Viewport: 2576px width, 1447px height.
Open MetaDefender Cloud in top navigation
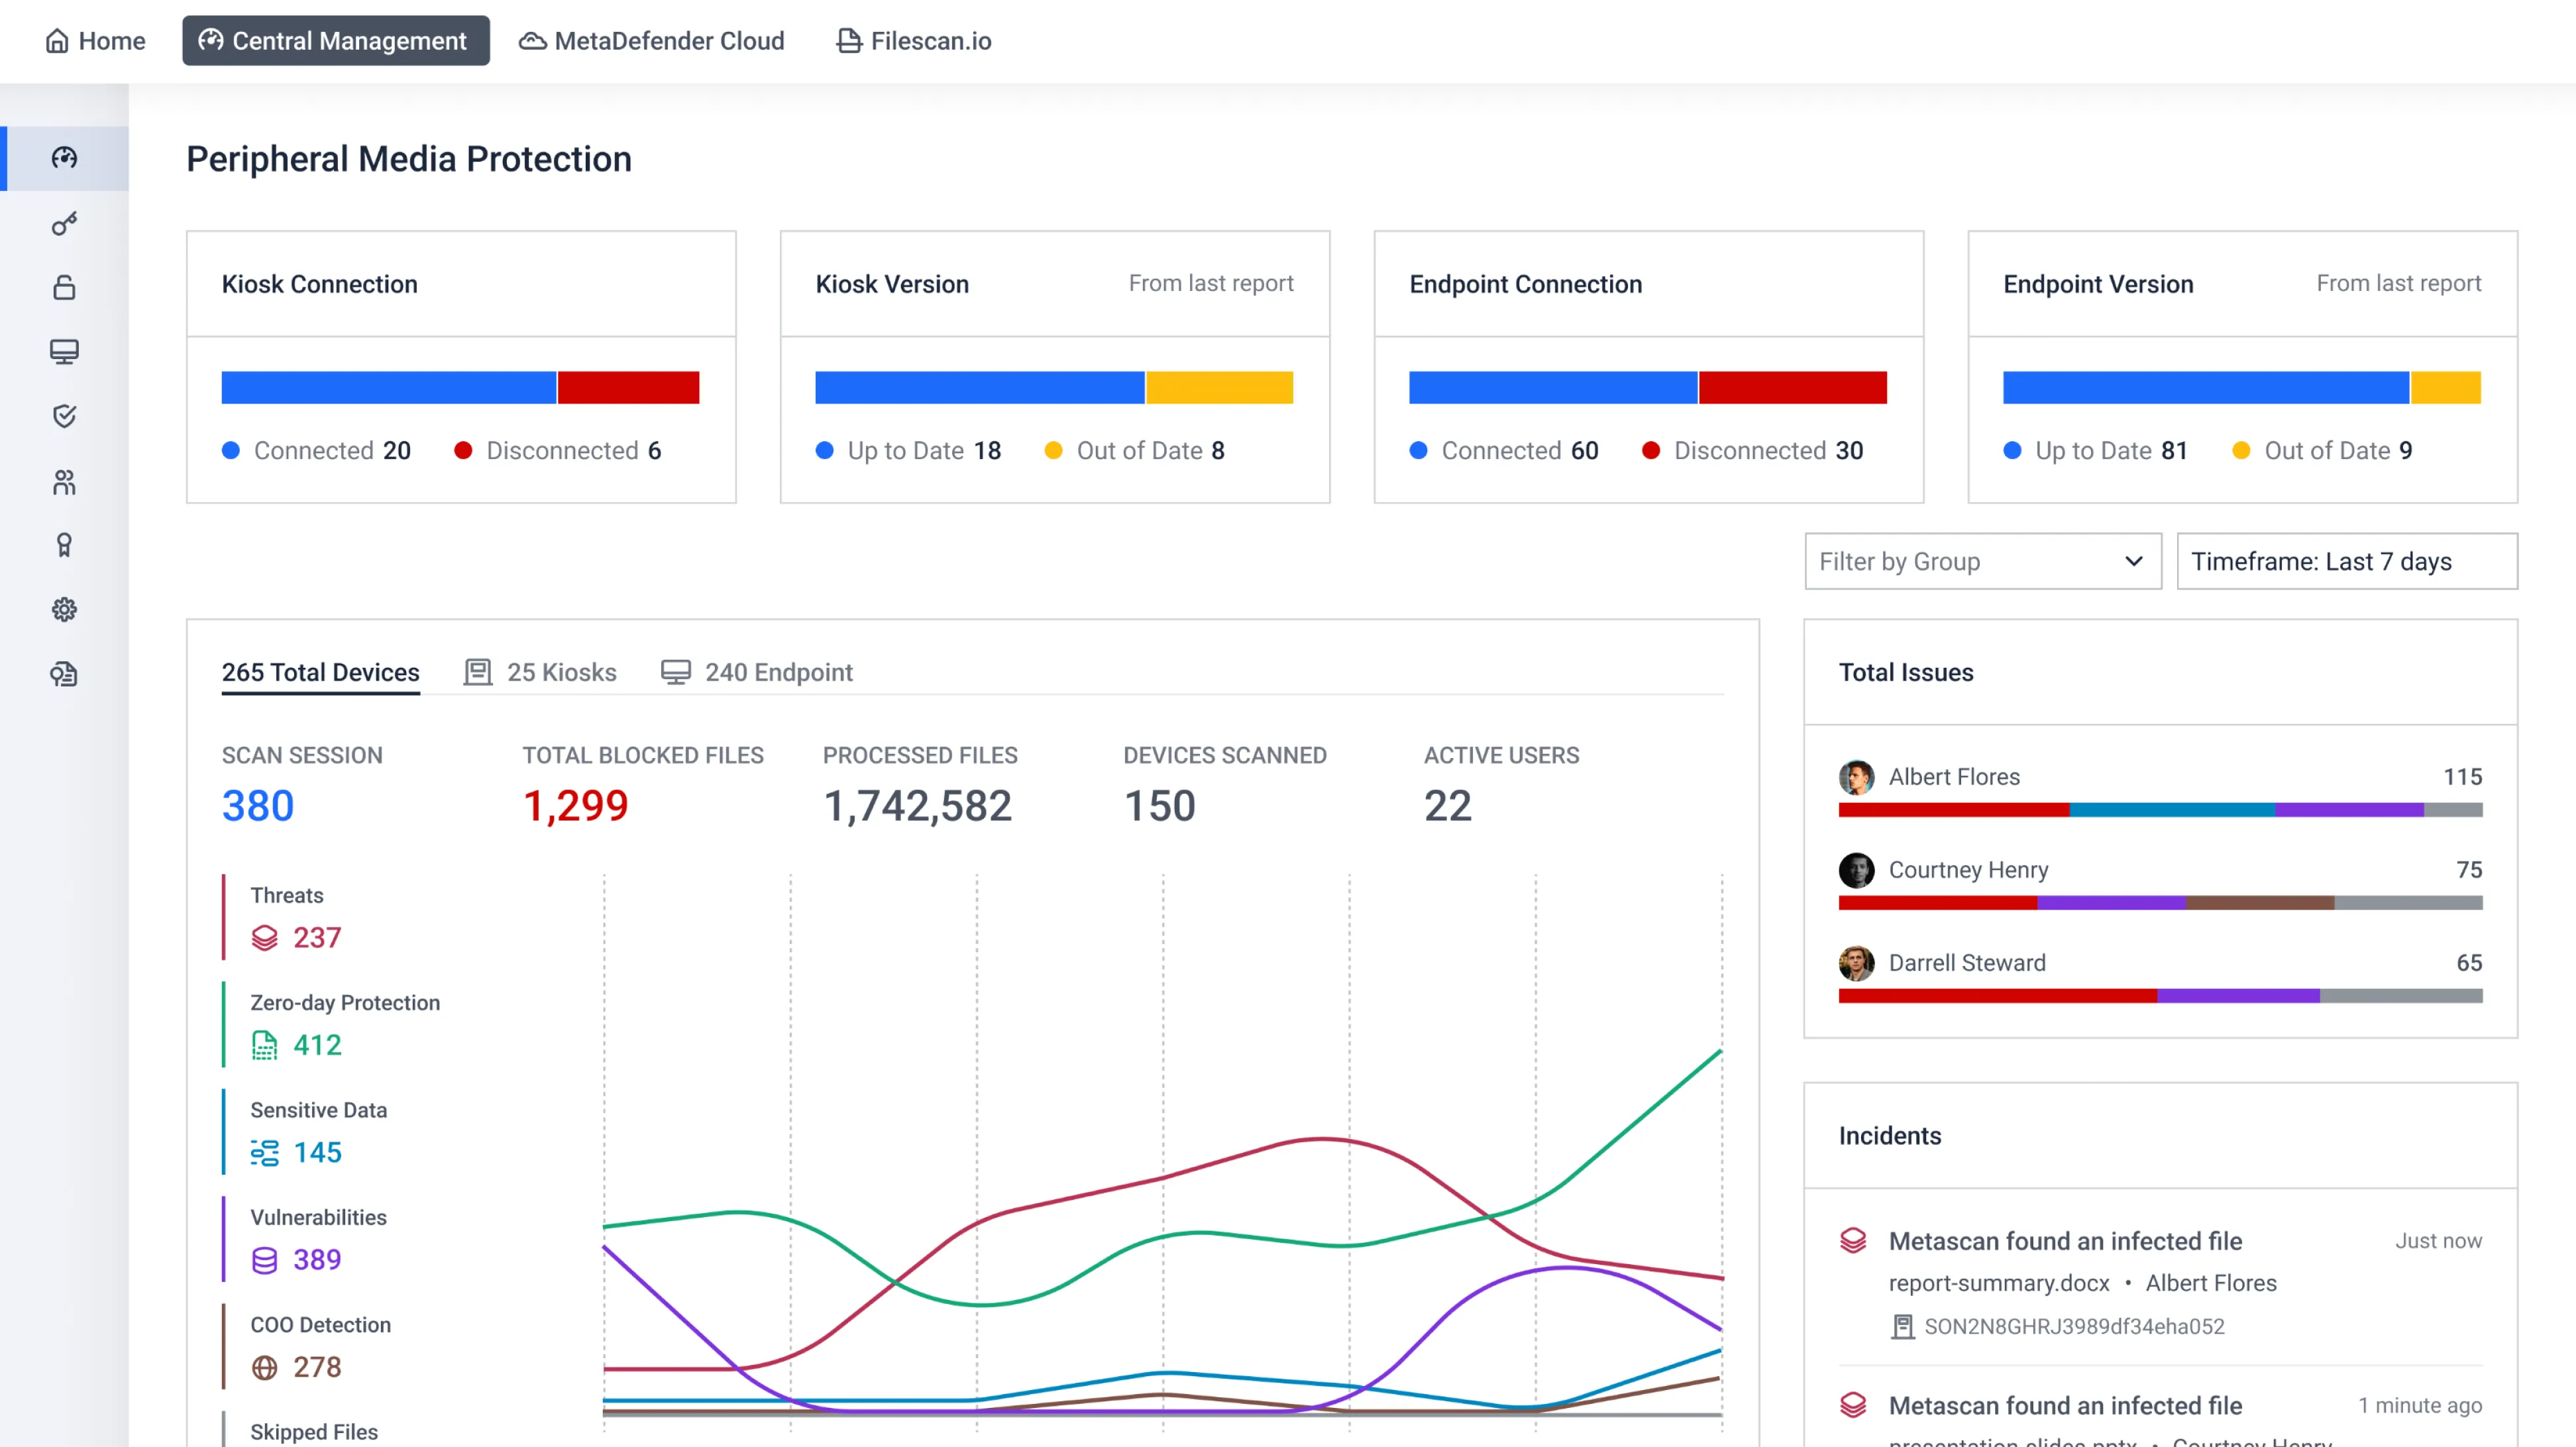click(652, 41)
